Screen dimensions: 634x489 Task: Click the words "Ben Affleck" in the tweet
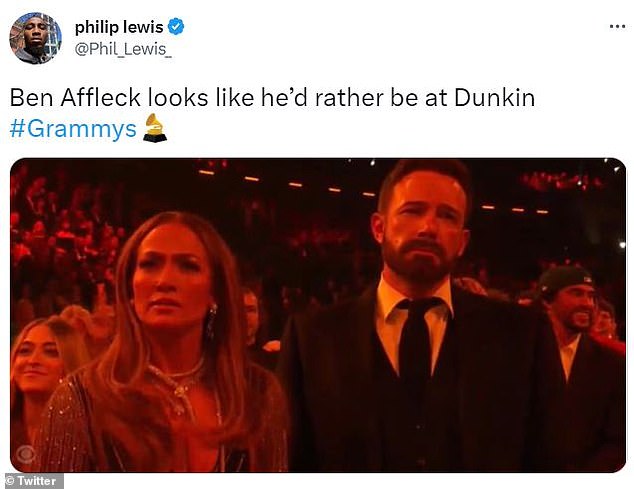[x=72, y=100]
